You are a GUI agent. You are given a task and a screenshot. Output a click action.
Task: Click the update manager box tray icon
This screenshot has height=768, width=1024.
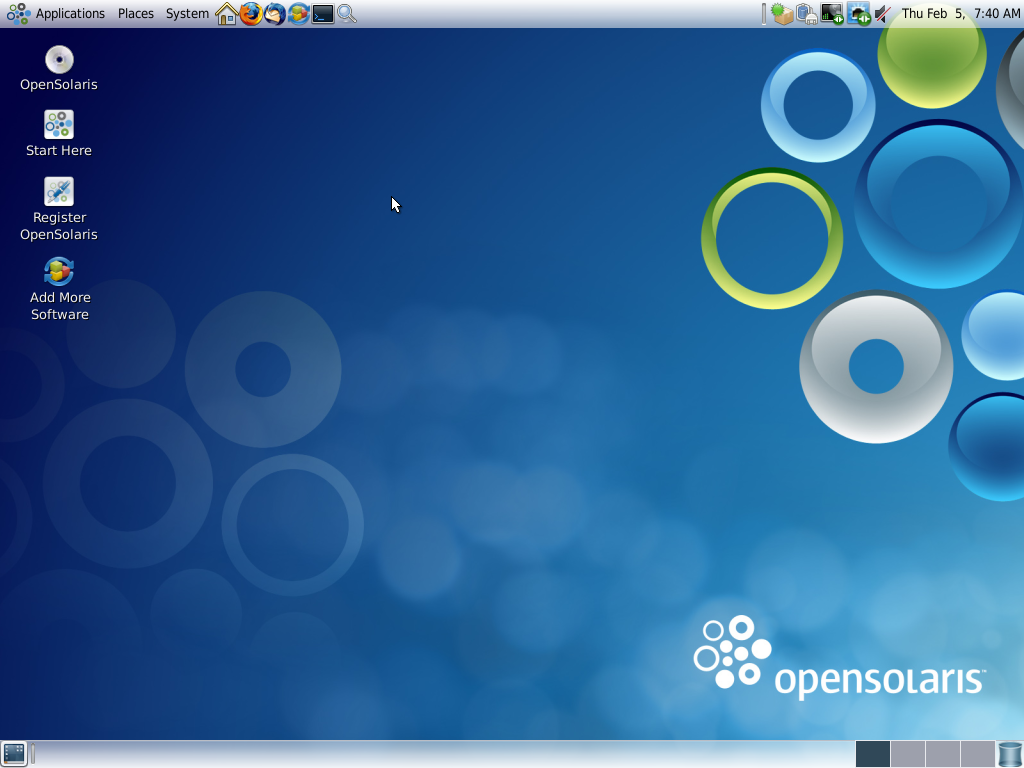(782, 14)
